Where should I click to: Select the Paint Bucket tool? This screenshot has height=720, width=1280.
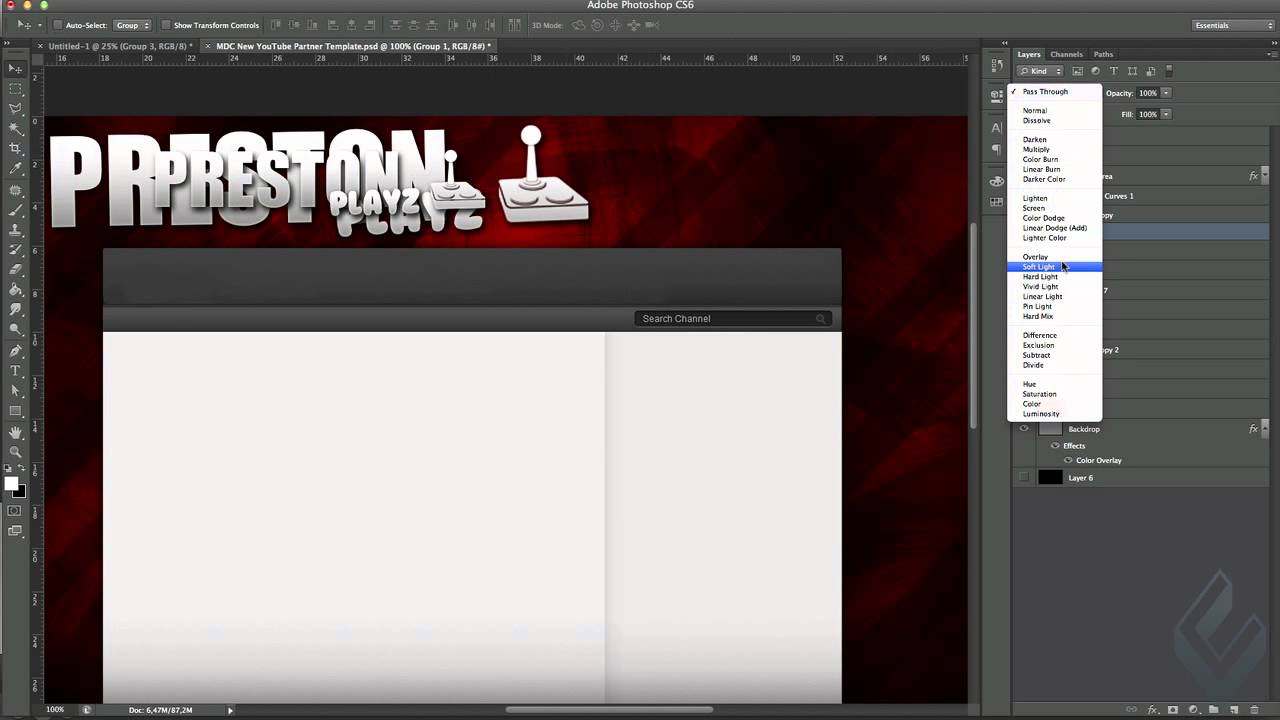click(x=15, y=290)
